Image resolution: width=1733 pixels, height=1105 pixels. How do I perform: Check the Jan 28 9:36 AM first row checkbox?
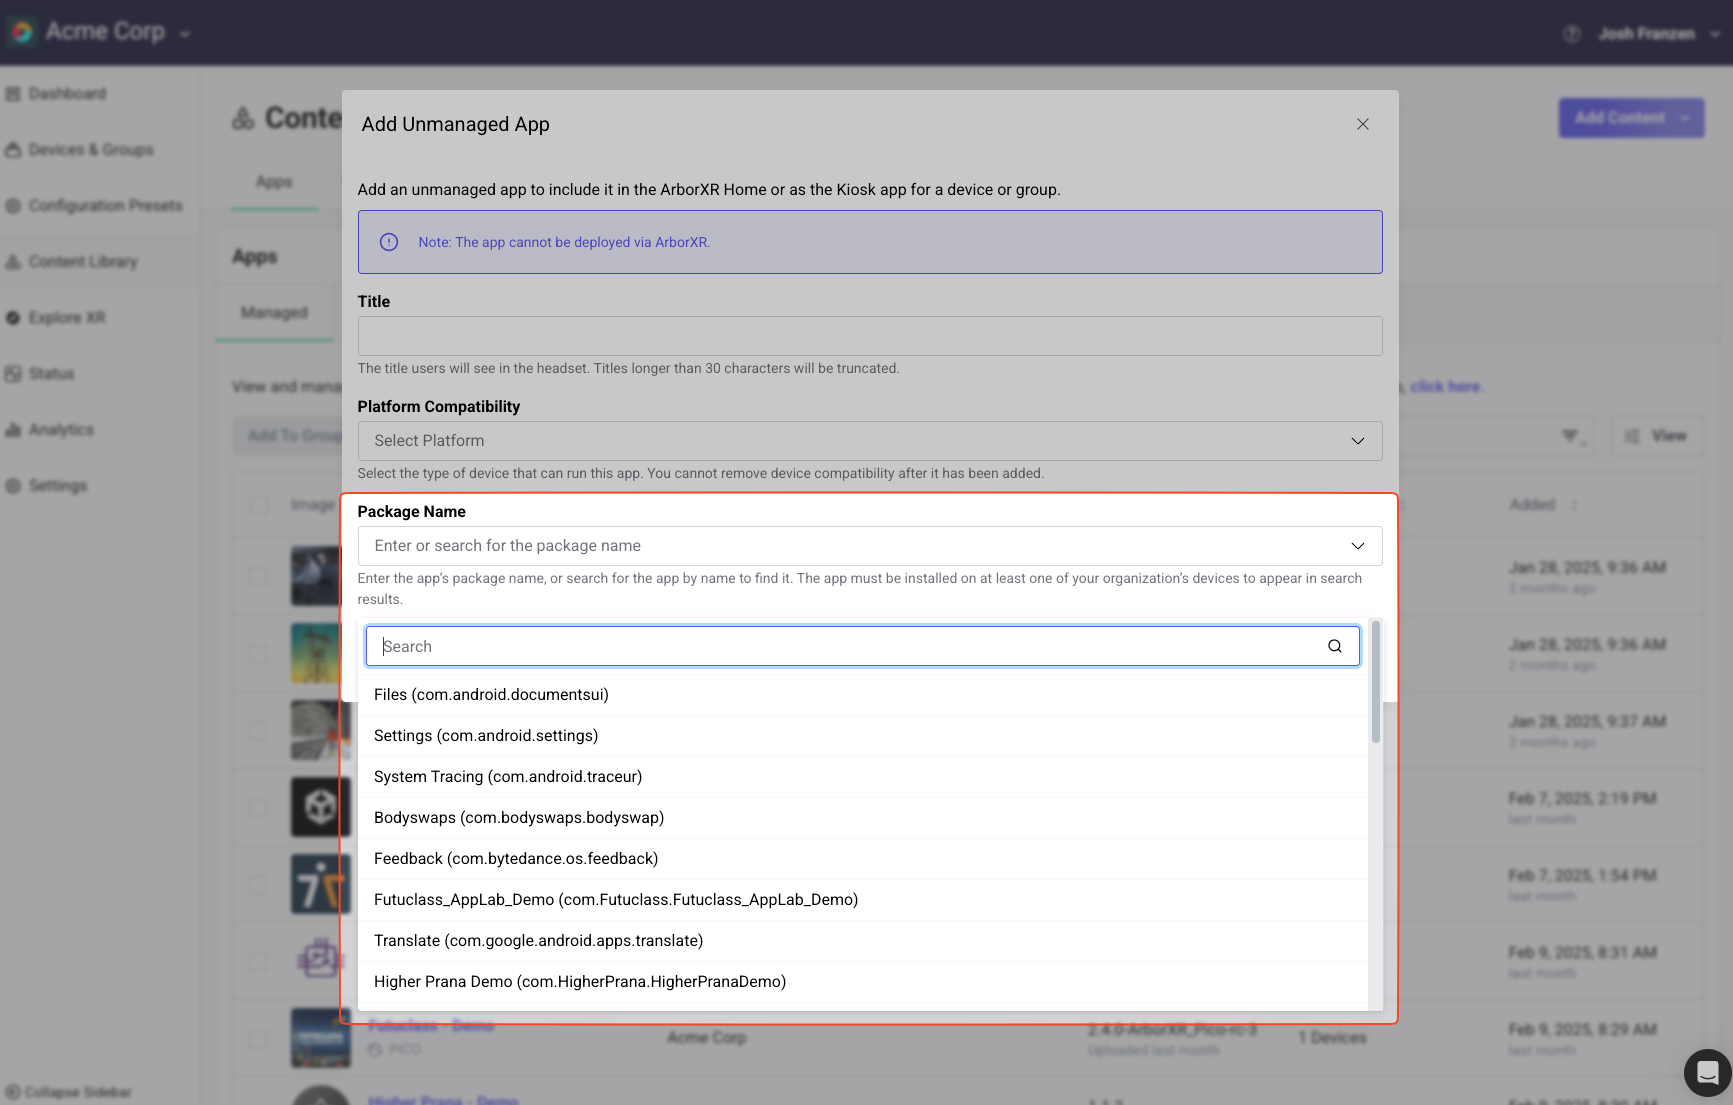coord(259,577)
